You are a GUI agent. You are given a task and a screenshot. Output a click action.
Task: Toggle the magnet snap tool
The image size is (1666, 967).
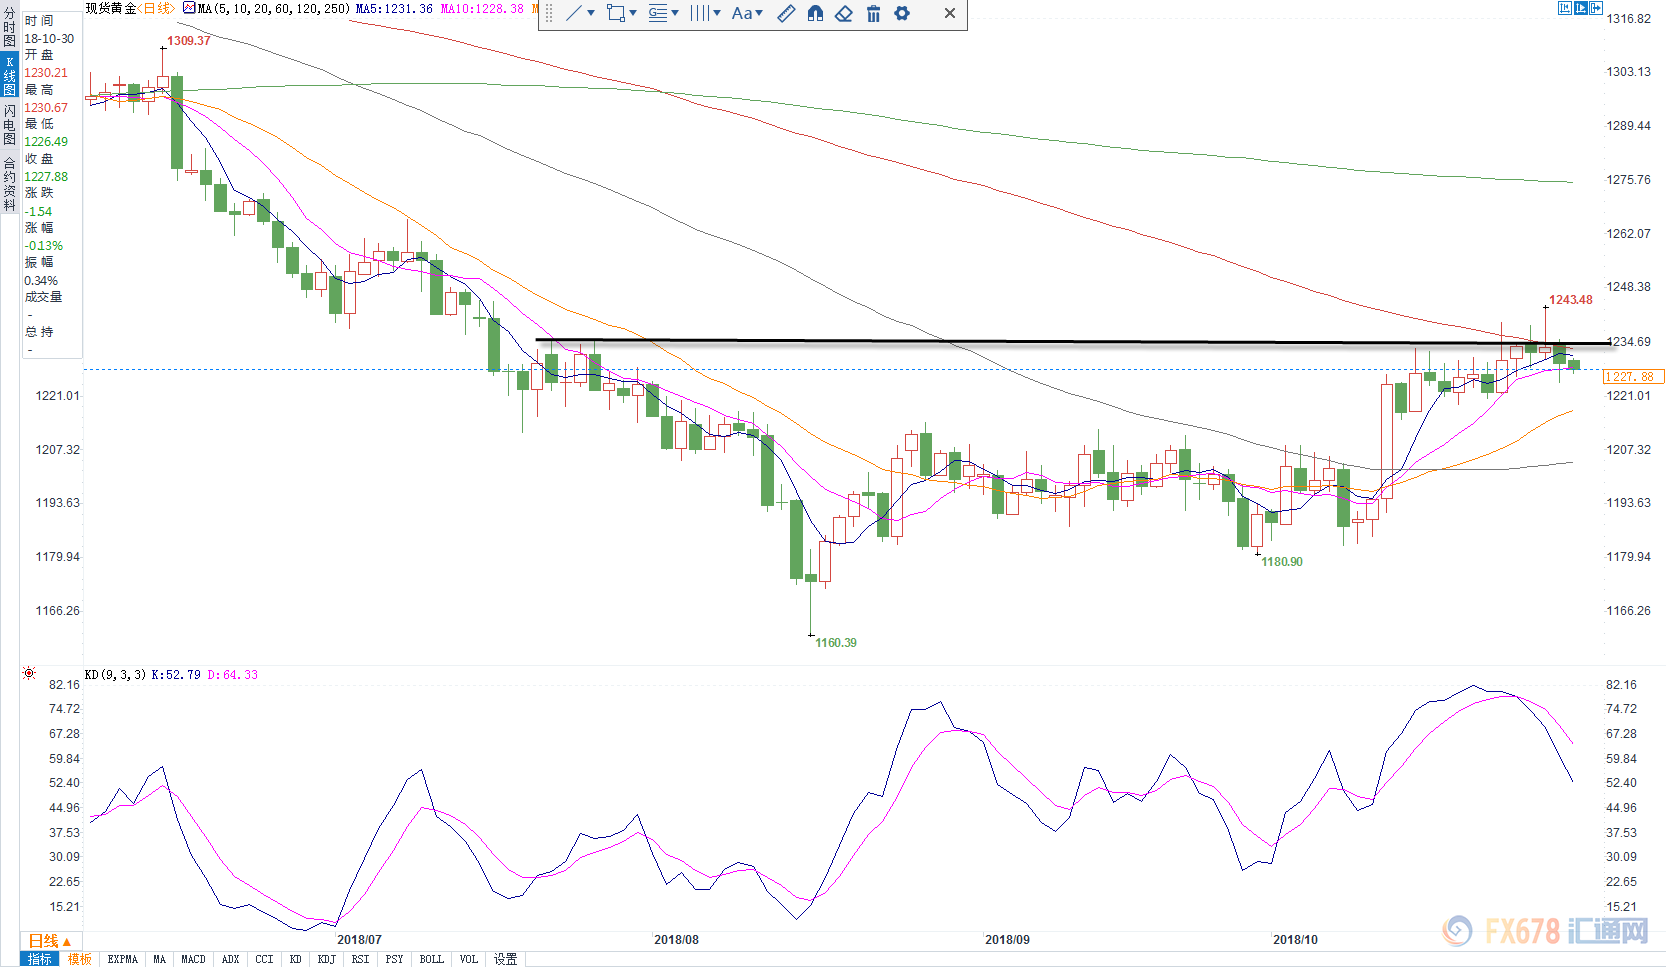816,13
